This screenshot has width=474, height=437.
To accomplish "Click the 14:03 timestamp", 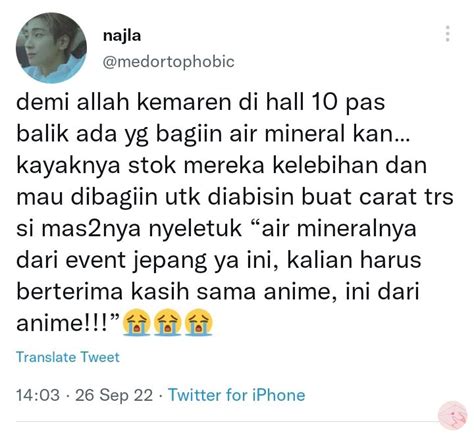I will click(38, 395).
